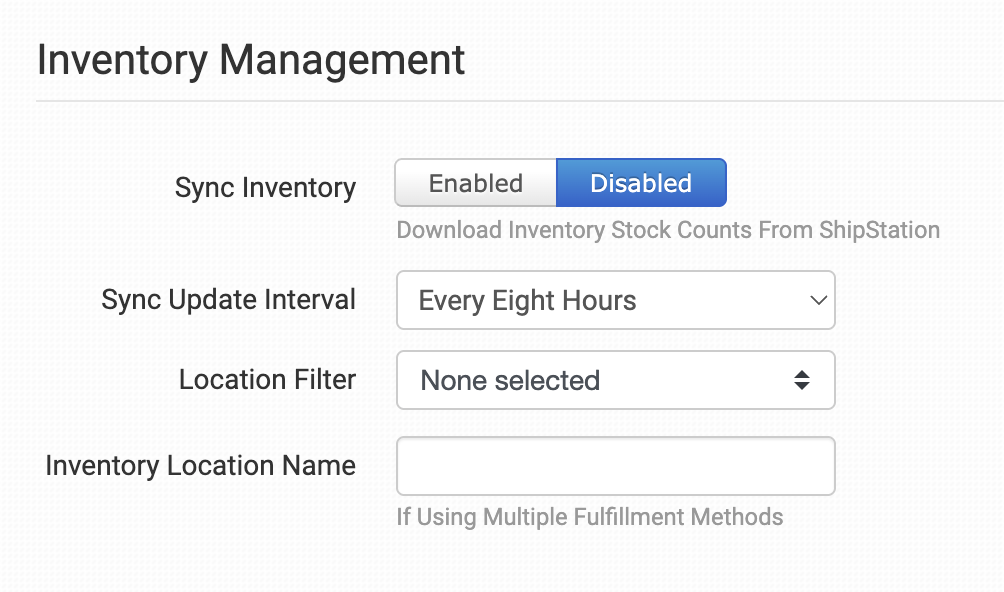
Task: Click the Sync Update Interval label
Action: 228,300
